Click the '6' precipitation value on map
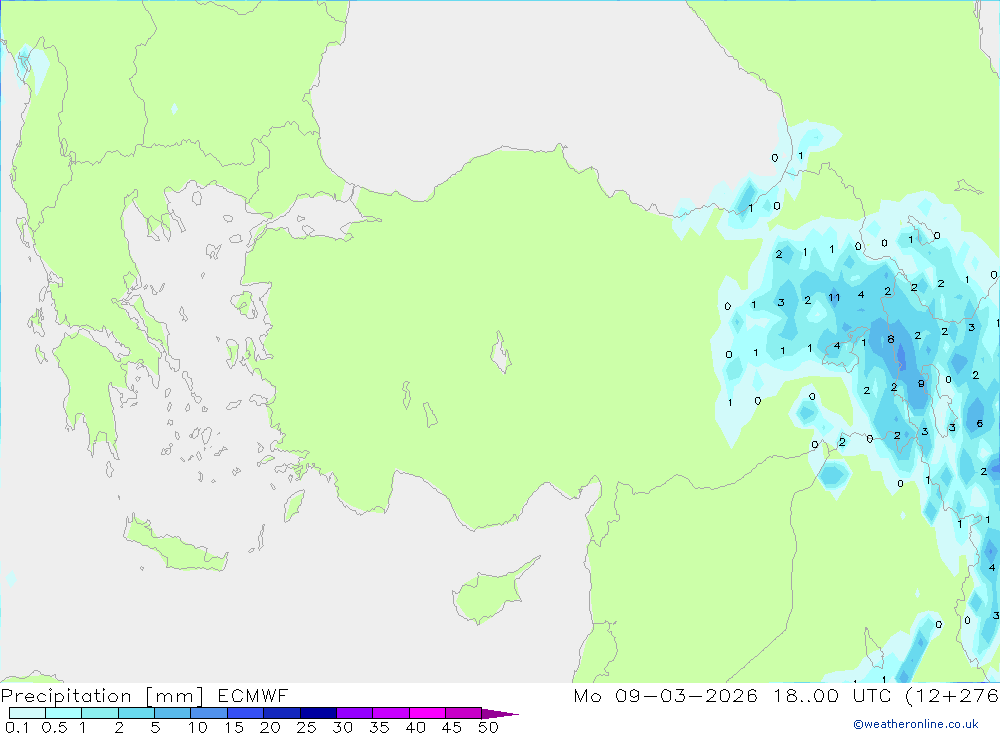Image resolution: width=1000 pixels, height=733 pixels. (x=980, y=424)
